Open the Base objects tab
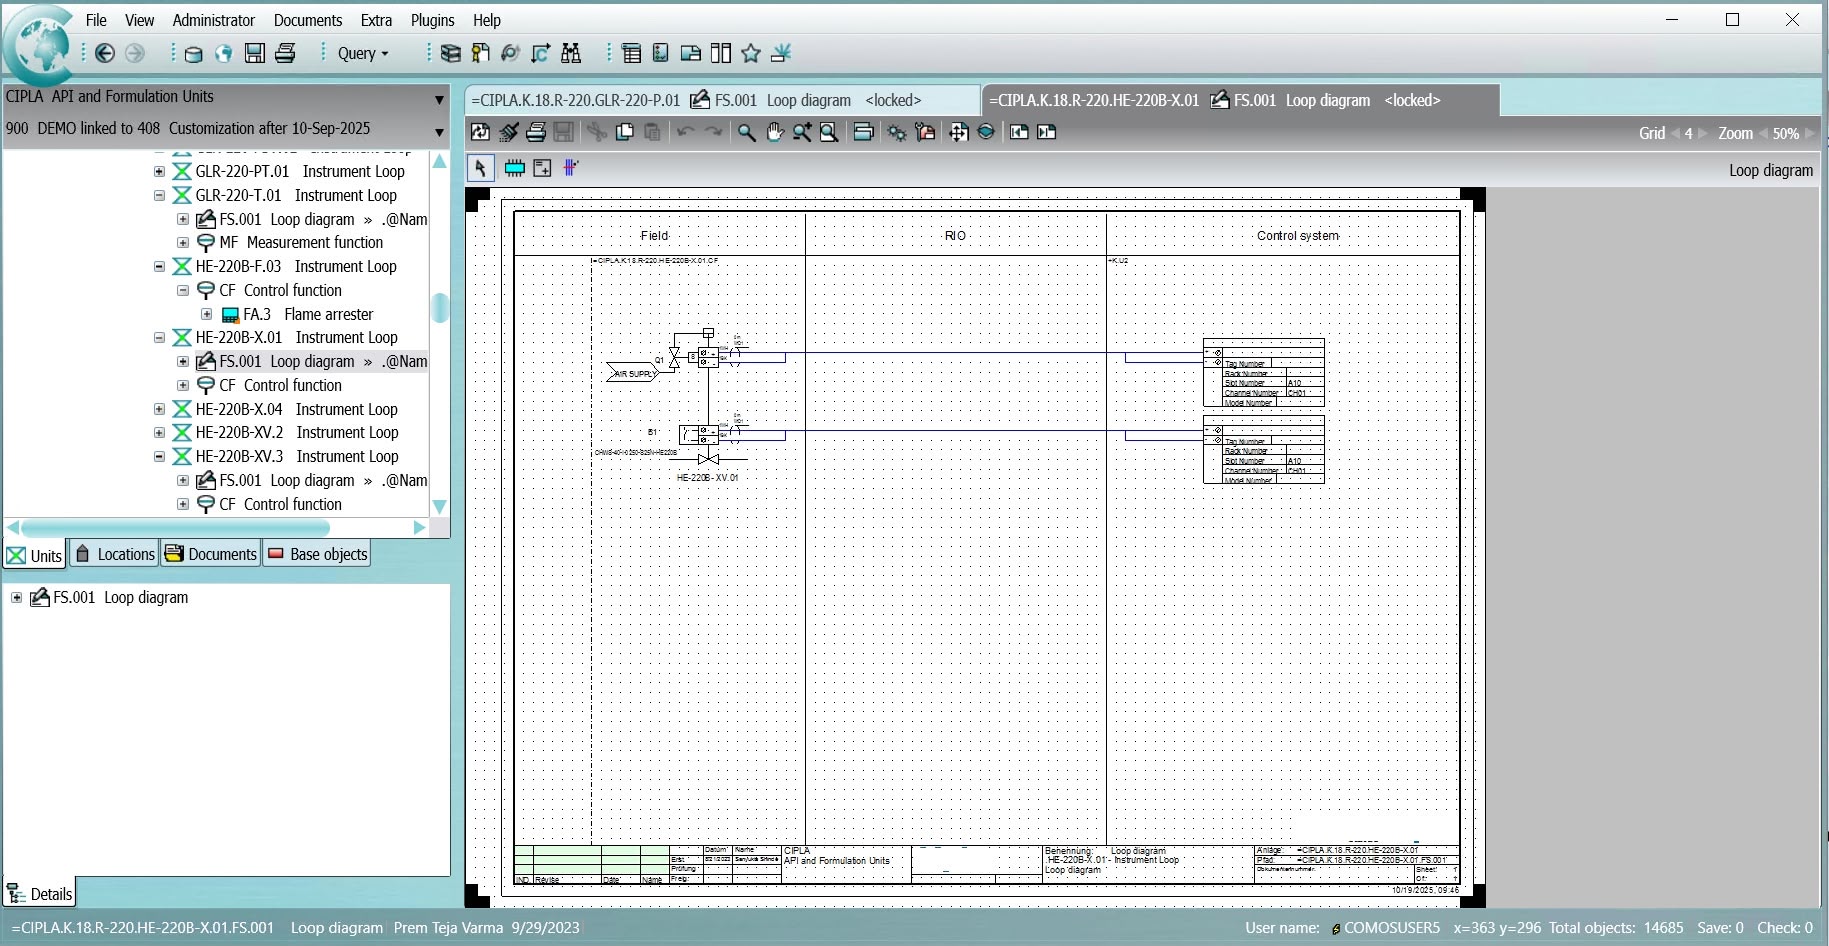Image resolution: width=1829 pixels, height=946 pixels. pyautogui.click(x=317, y=554)
